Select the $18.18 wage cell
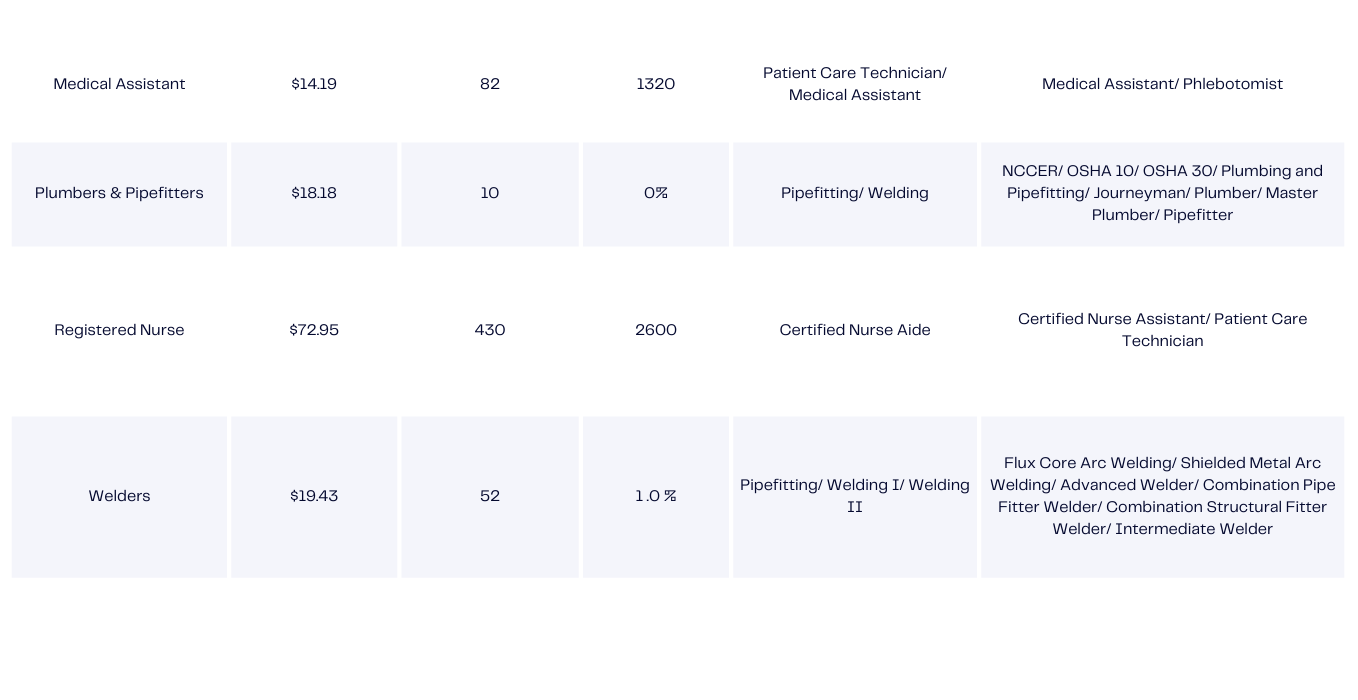This screenshot has height=700, width=1358. pyautogui.click(x=314, y=193)
